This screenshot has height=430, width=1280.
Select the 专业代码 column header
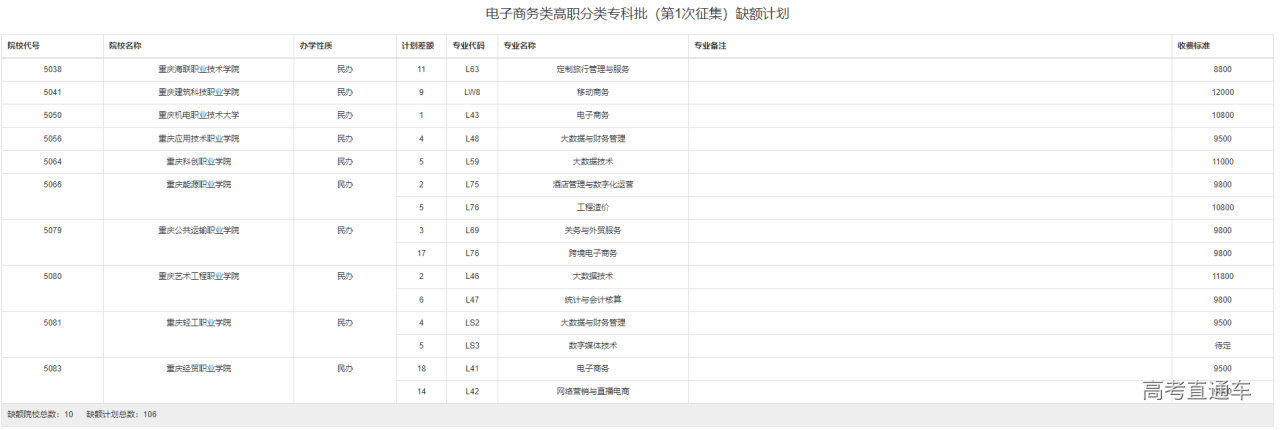[468, 46]
